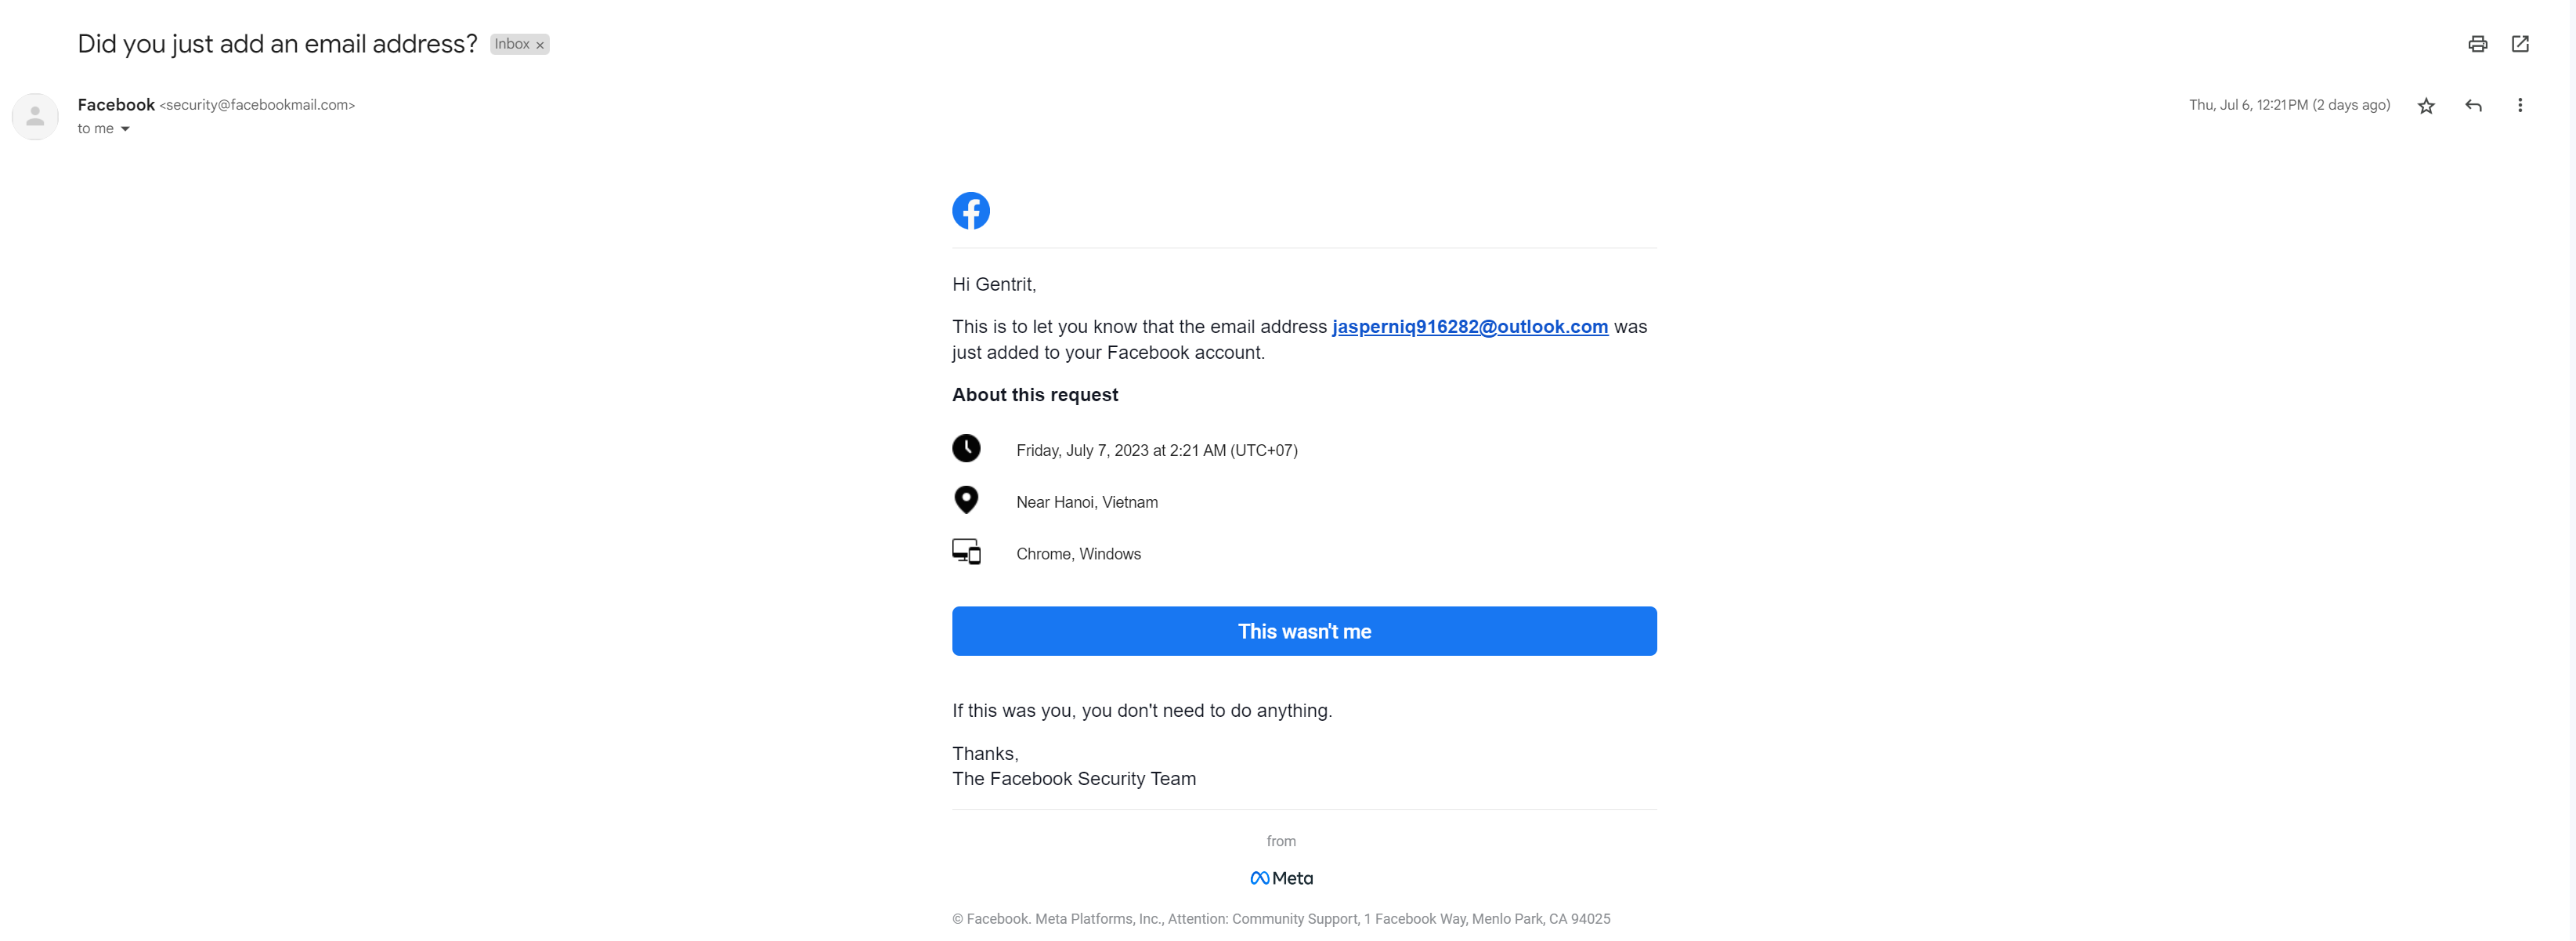Viewport: 2576px width, 941px height.
Task: Click the email subject title
Action: 277,44
